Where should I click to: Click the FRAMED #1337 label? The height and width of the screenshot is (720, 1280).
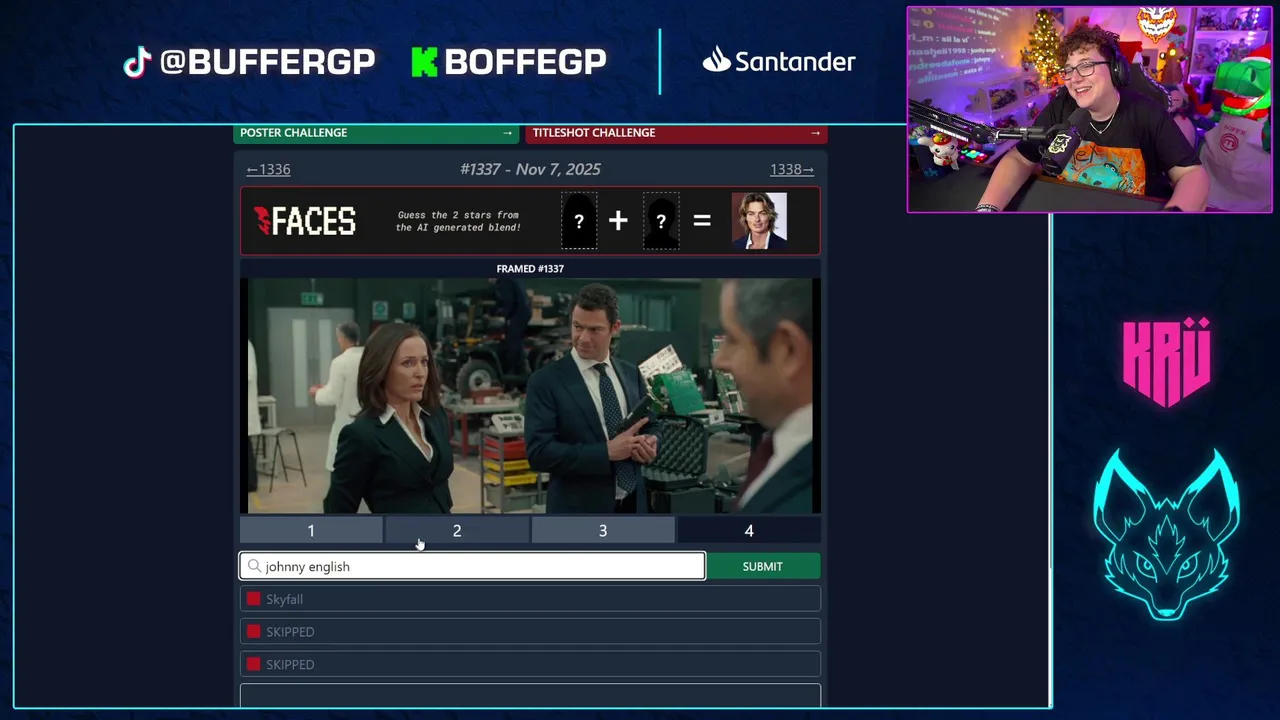click(530, 268)
